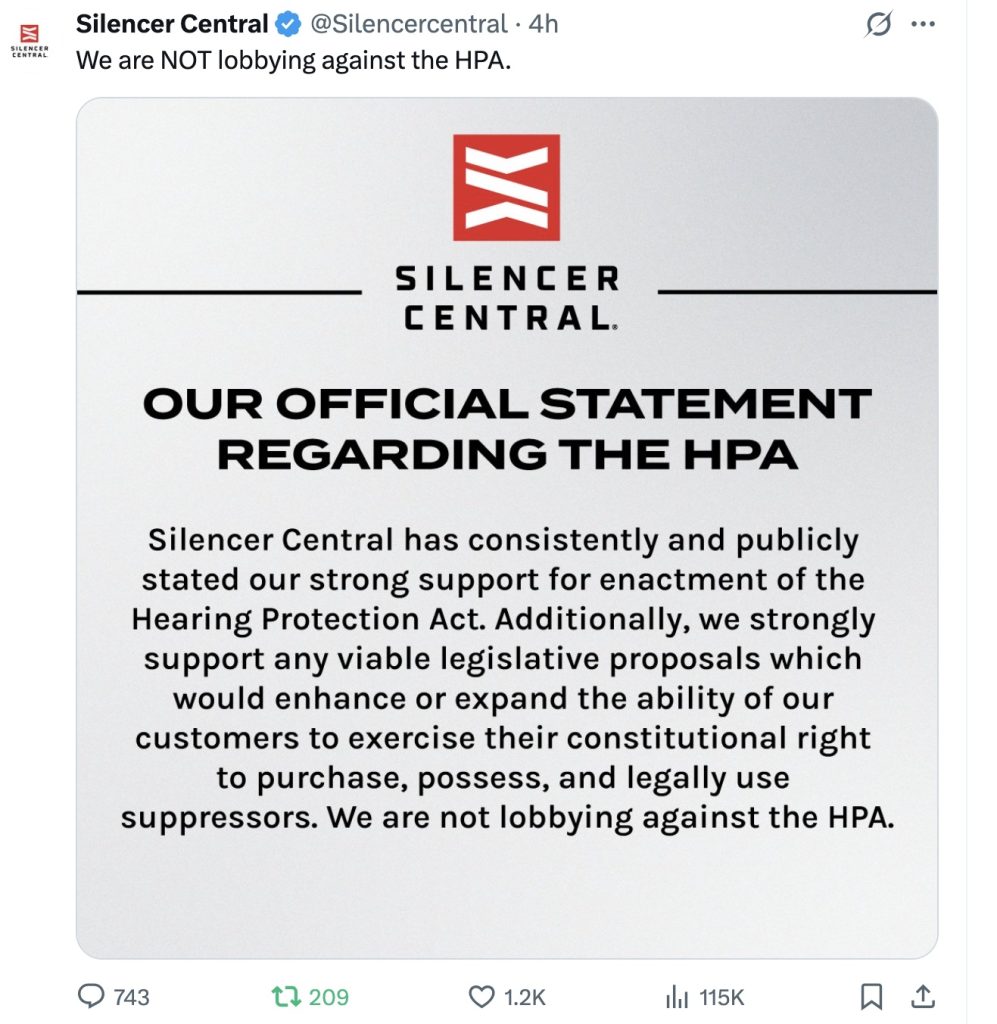The image size is (997, 1024).
Task: Click the Silencer Central display name
Action: (x=172, y=24)
